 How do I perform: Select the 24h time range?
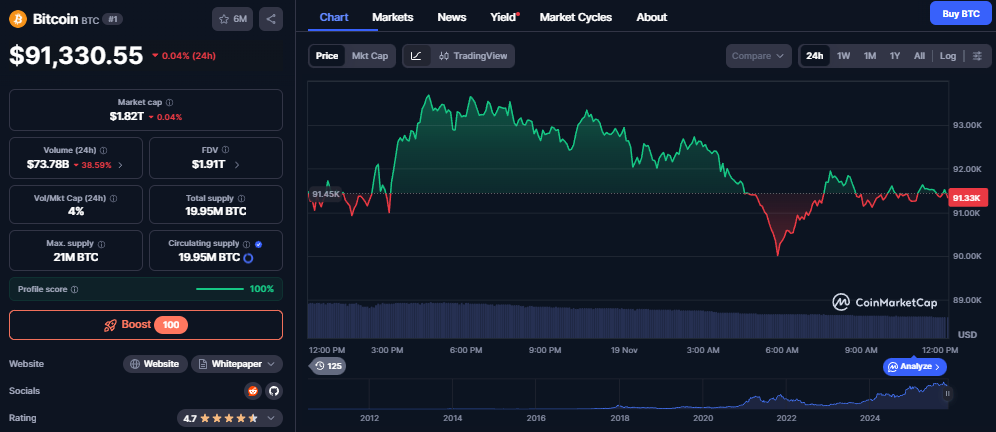coord(814,56)
